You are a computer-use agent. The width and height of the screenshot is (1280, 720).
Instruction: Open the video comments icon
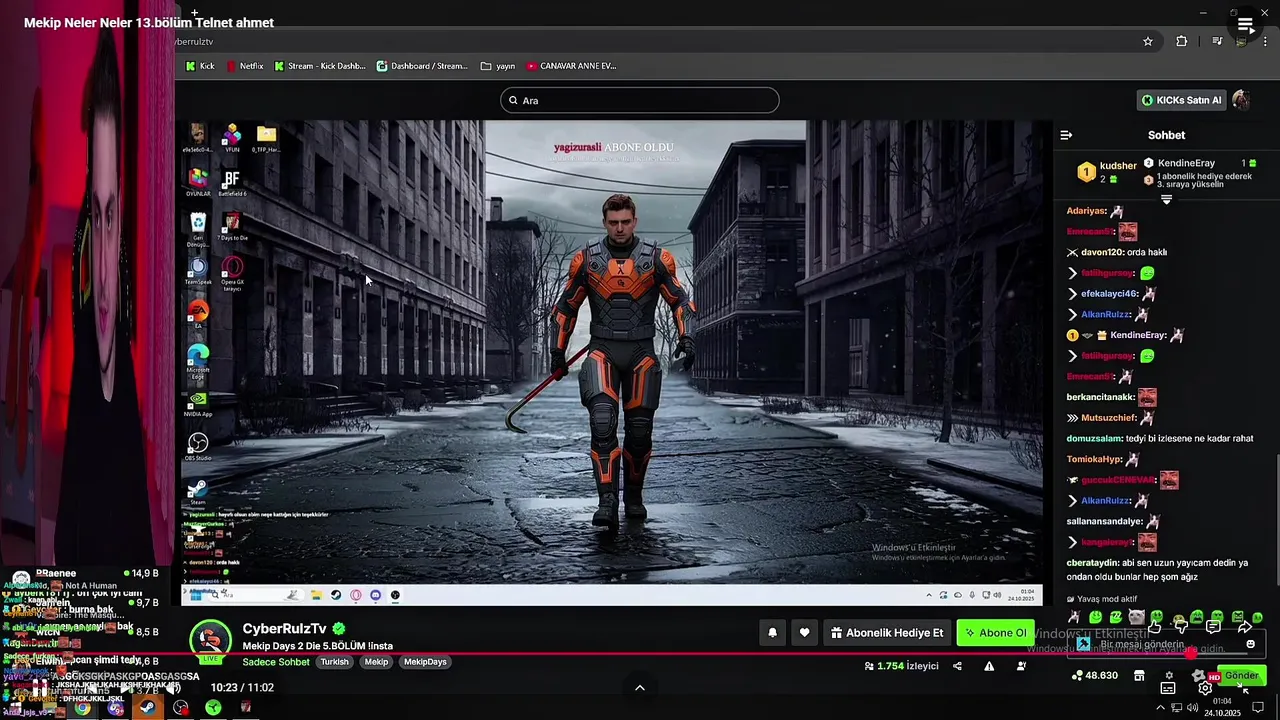(x=1213, y=627)
